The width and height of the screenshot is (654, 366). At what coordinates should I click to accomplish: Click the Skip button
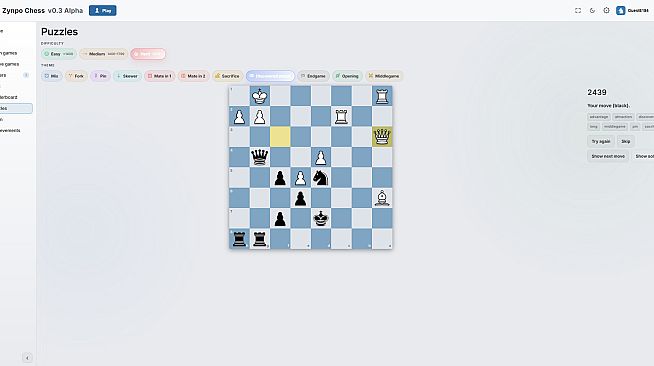(x=626, y=141)
